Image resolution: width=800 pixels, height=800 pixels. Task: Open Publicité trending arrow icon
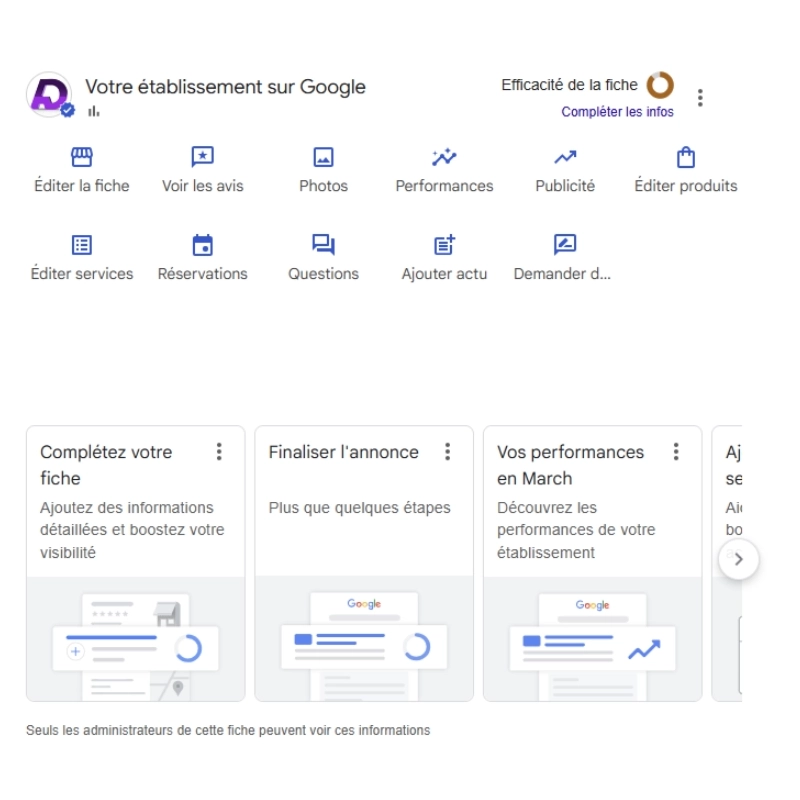tap(565, 157)
